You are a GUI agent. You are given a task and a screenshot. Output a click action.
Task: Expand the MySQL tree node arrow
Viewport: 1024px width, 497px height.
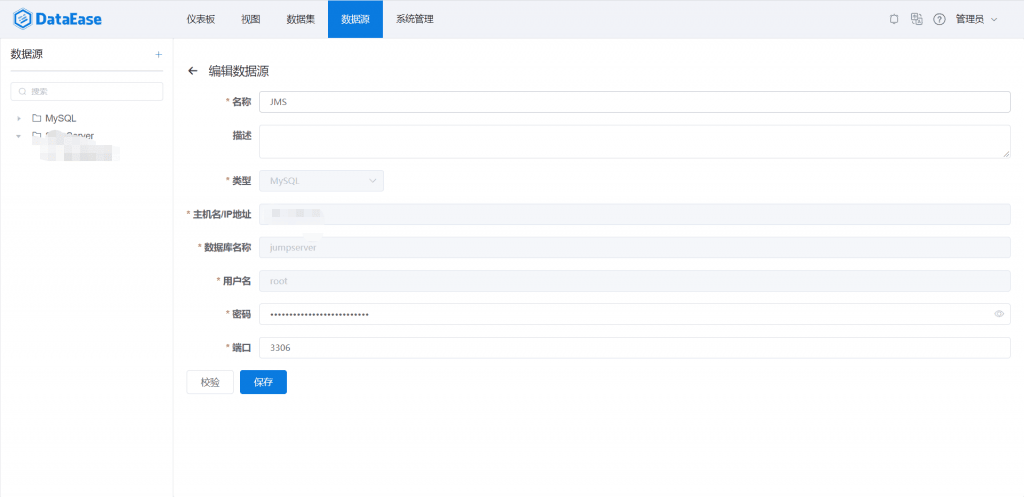pos(19,119)
